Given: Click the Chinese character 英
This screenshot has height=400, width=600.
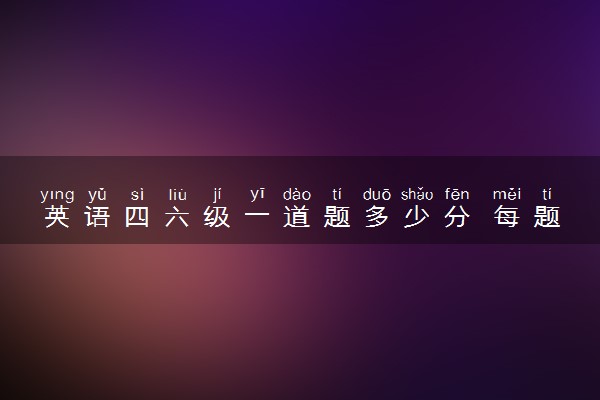Looking at the screenshot, I should (57, 216).
